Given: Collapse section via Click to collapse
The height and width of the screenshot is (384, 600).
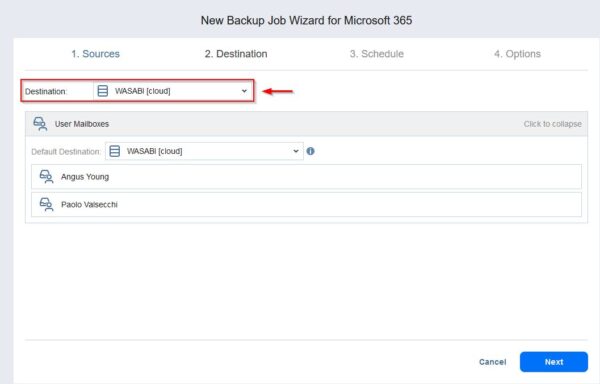Looking at the screenshot, I should point(553,124).
